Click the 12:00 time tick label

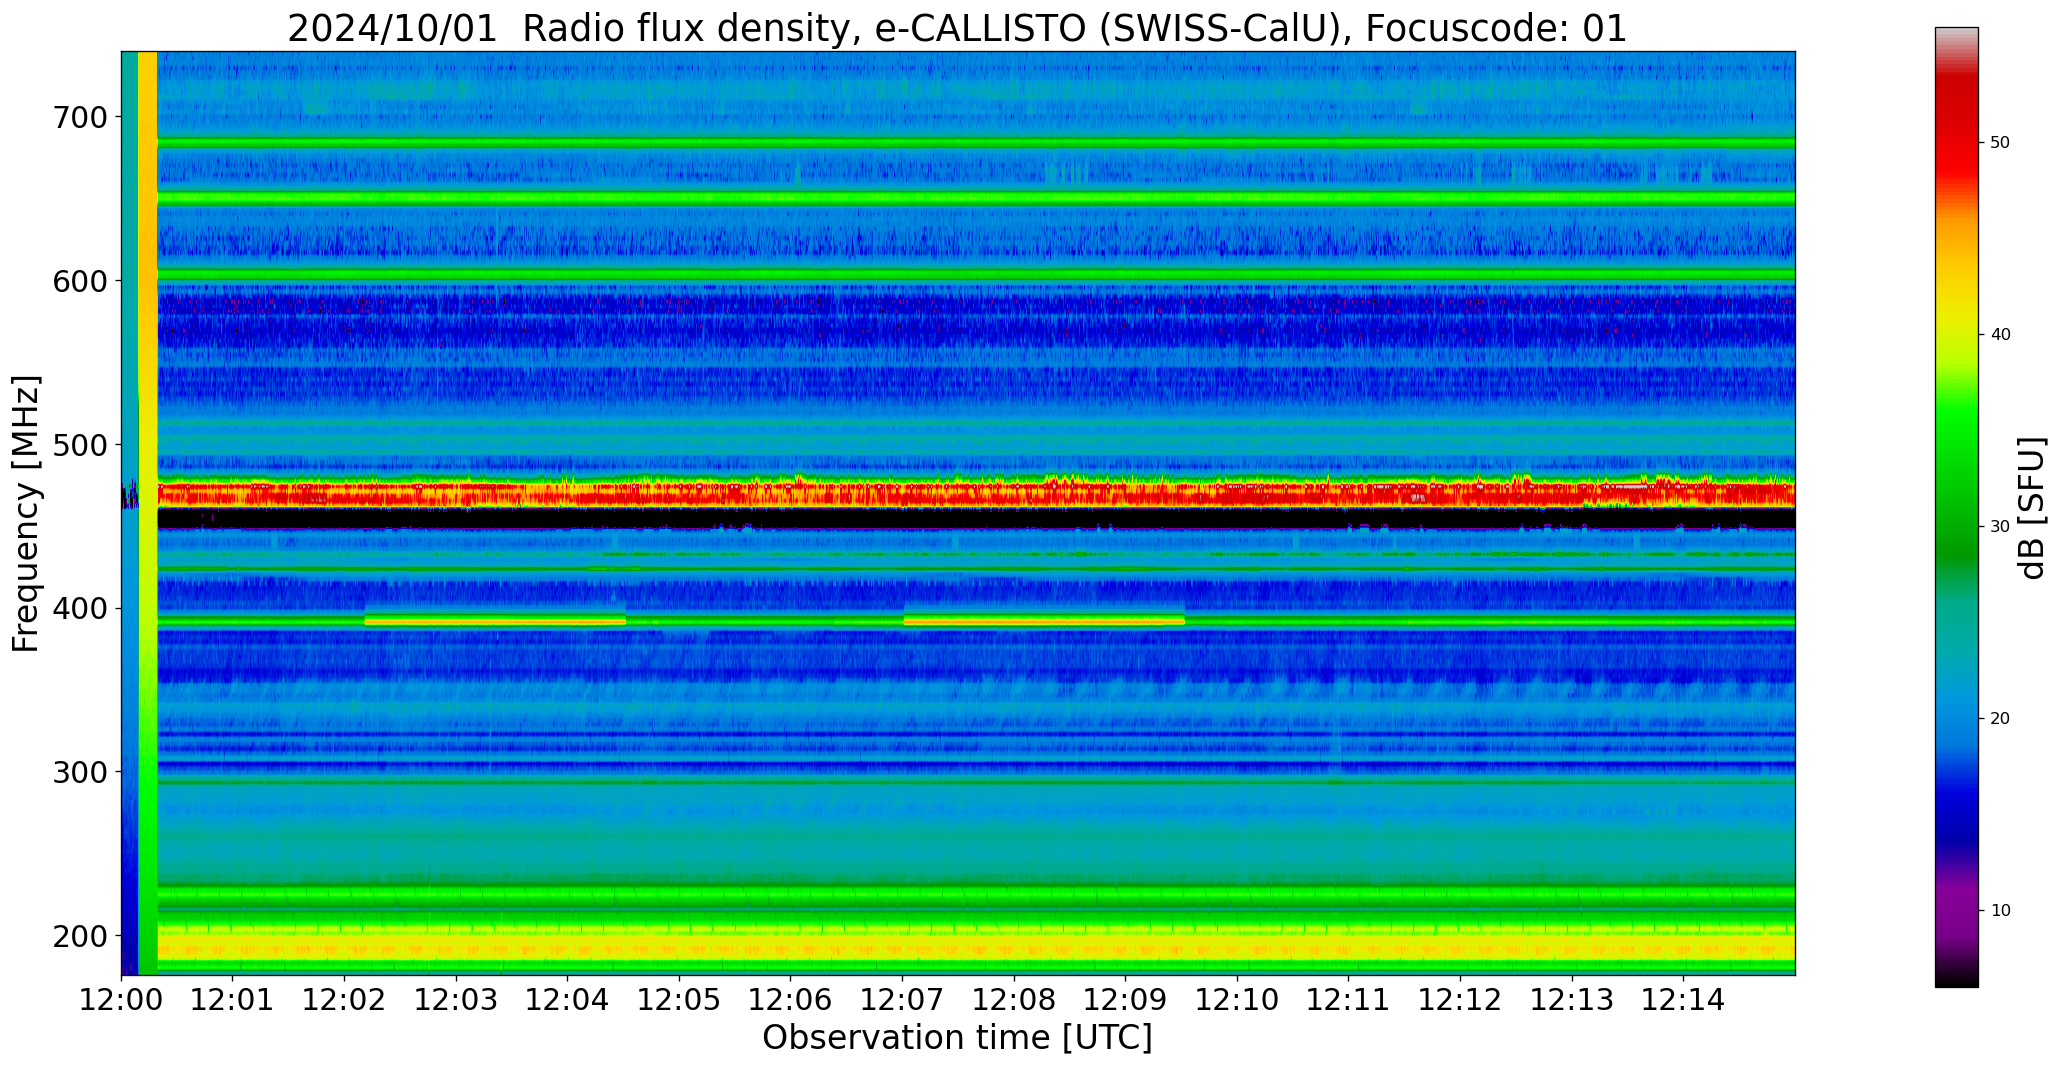[122, 999]
